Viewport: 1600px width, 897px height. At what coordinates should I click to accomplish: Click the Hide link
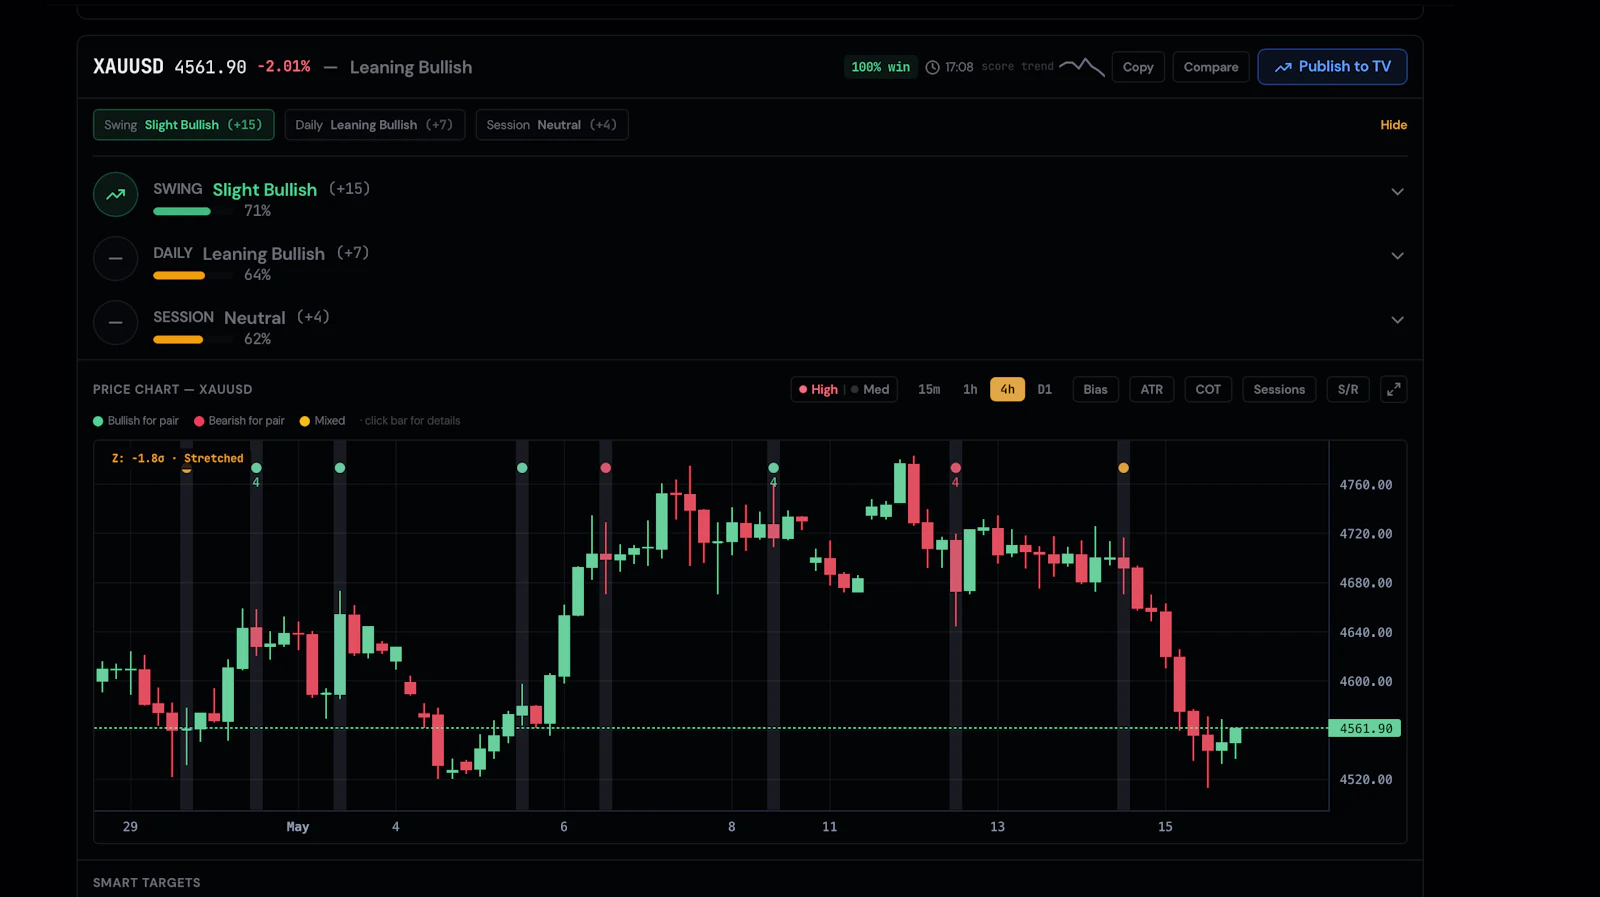1393,125
